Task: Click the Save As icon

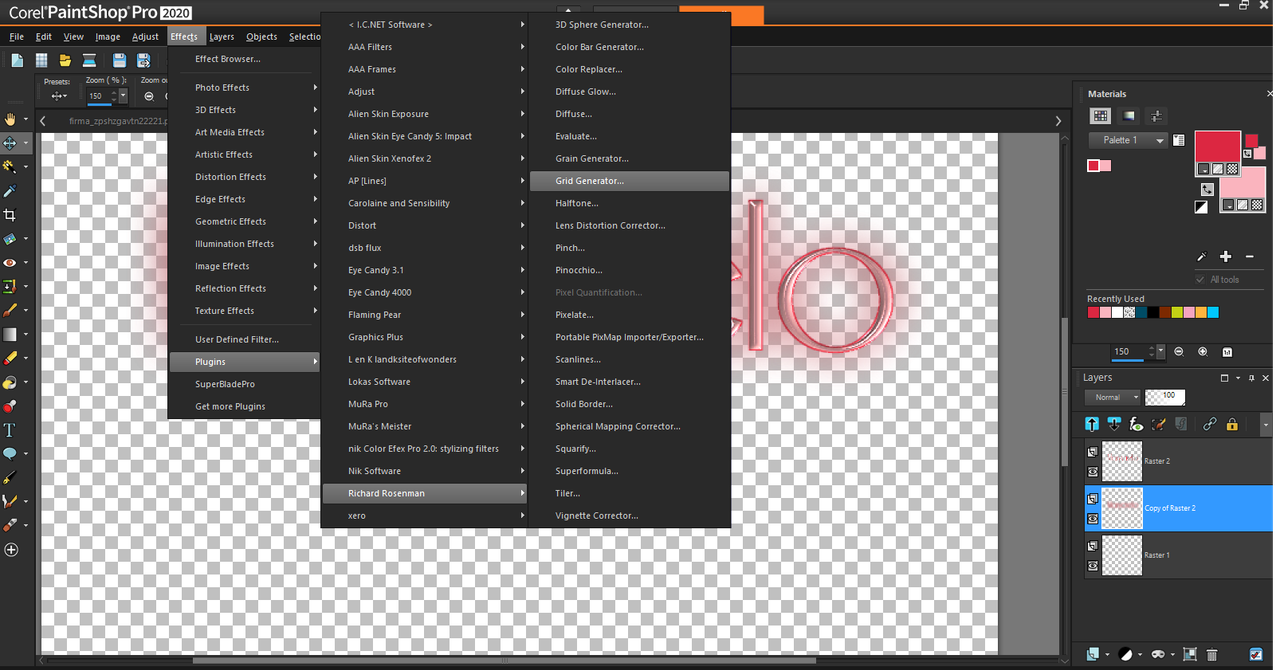Action: [143, 61]
